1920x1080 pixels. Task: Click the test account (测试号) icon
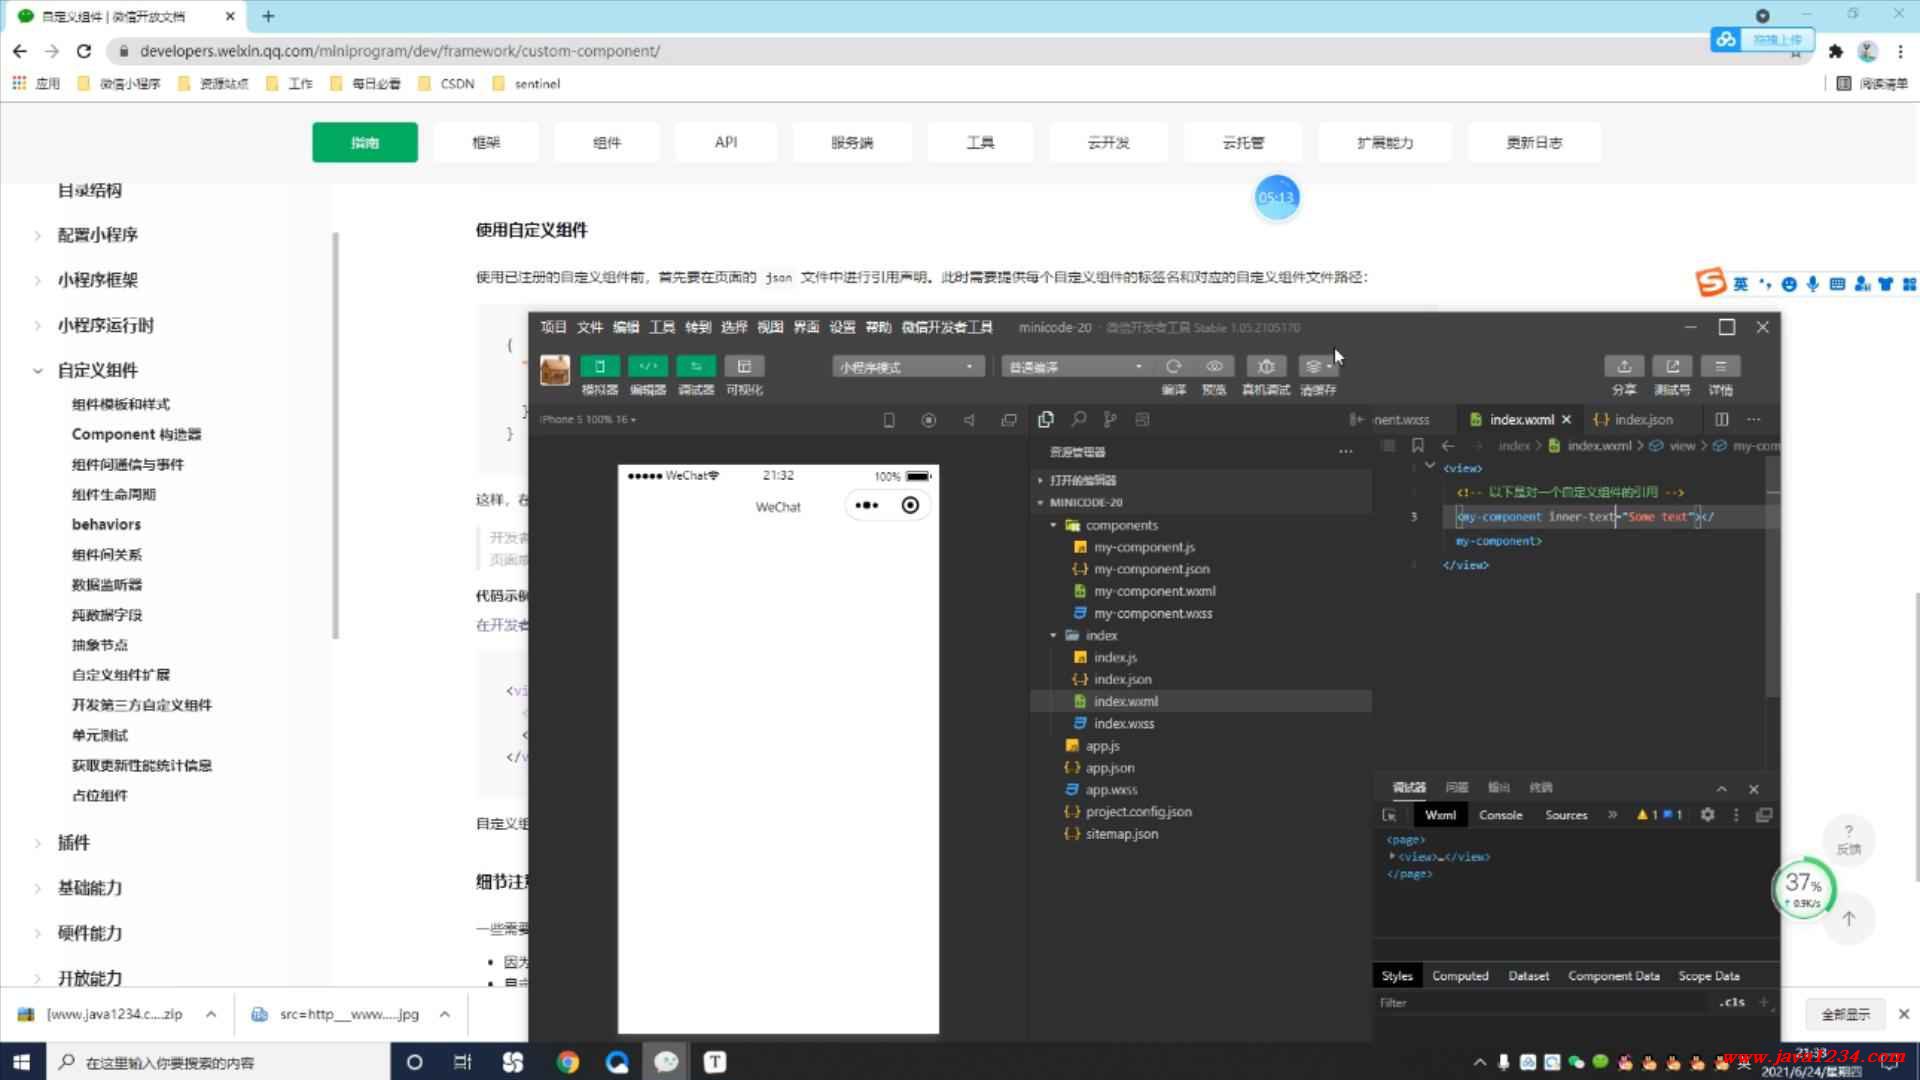click(1672, 366)
